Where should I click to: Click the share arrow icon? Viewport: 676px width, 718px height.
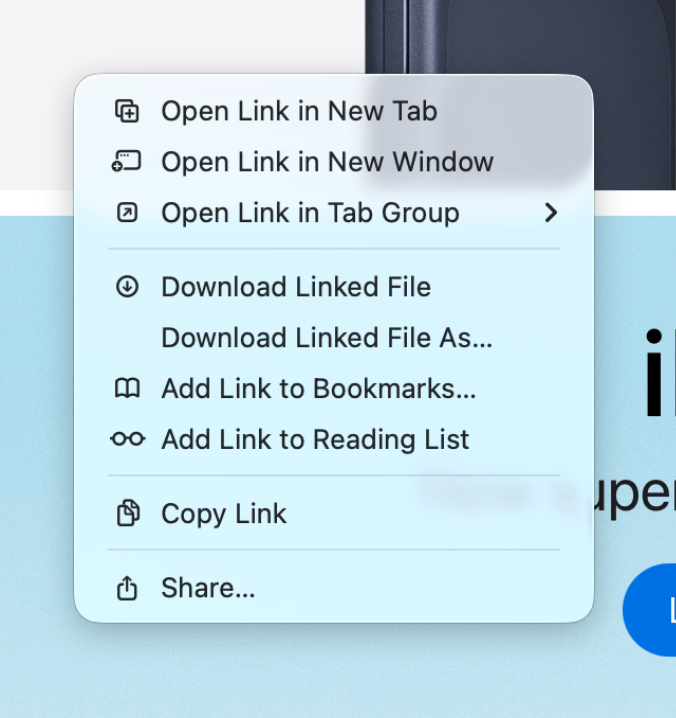point(127,587)
